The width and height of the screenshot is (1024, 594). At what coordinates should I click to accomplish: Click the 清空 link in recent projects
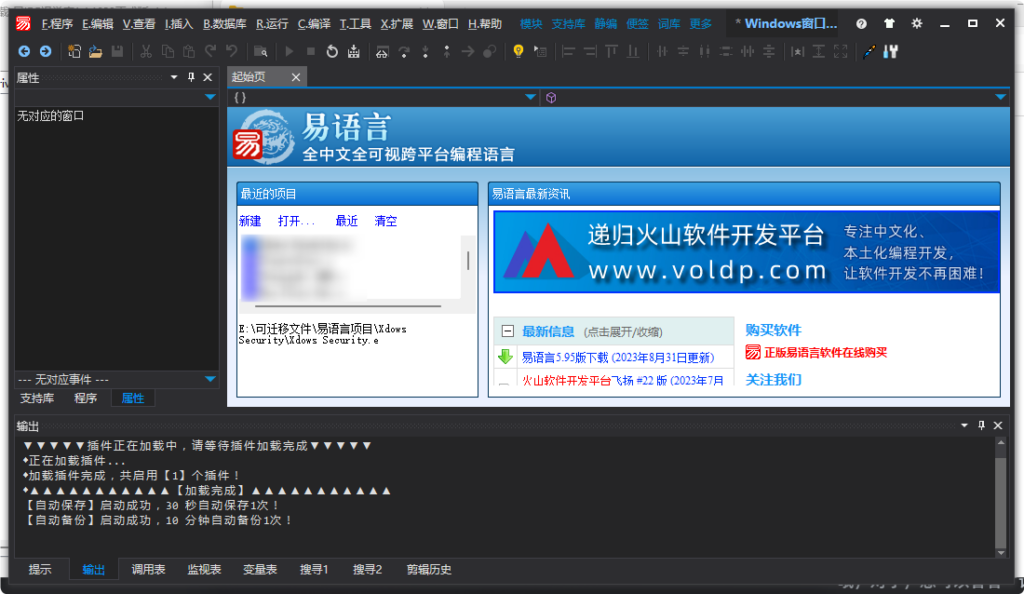[x=385, y=221]
